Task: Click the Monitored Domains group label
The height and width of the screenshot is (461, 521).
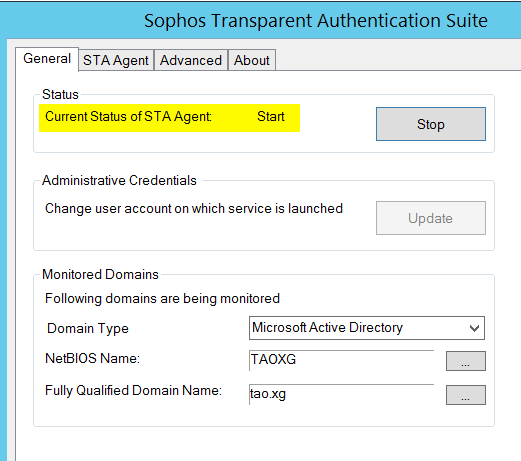Action: (x=100, y=274)
